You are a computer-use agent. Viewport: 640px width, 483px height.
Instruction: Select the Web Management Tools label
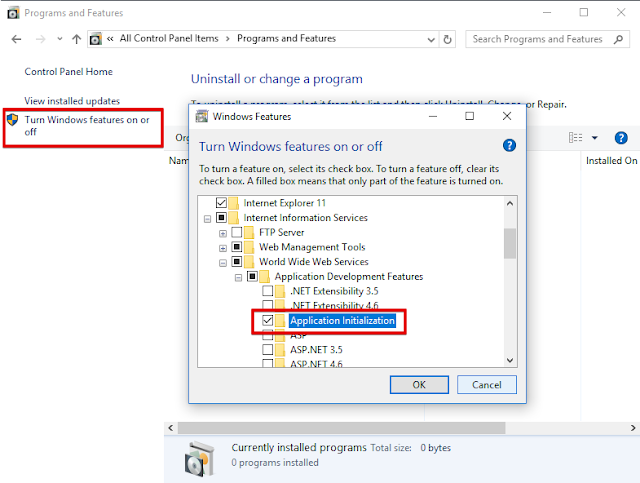pos(312,247)
